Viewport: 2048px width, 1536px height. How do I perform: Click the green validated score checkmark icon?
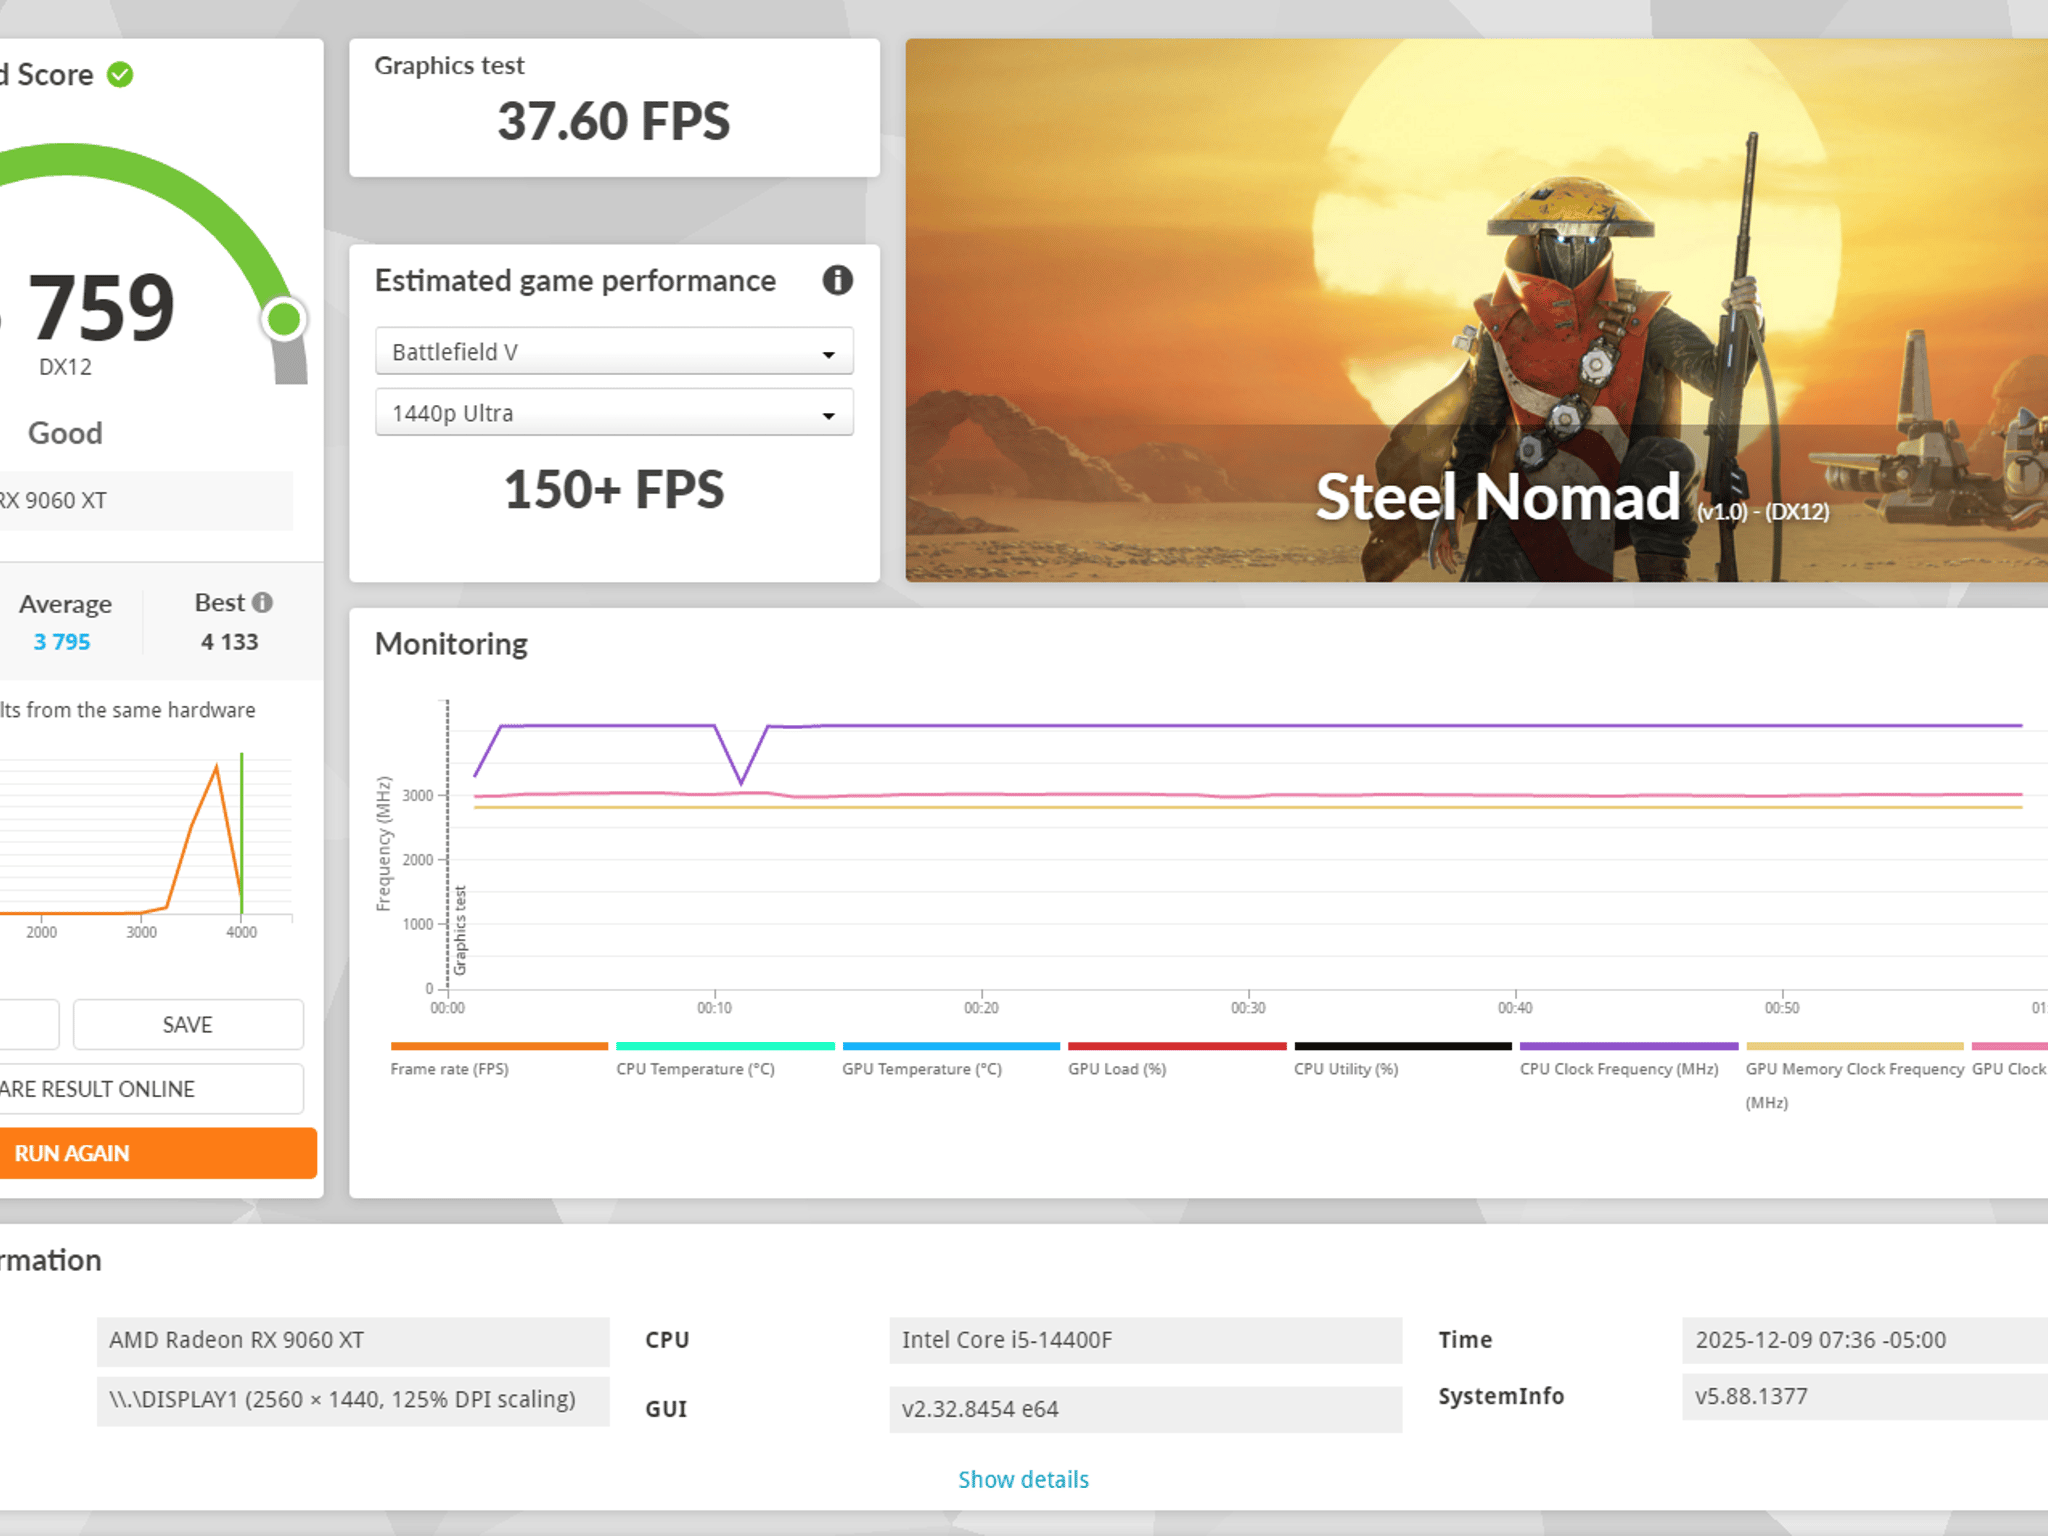120,75
